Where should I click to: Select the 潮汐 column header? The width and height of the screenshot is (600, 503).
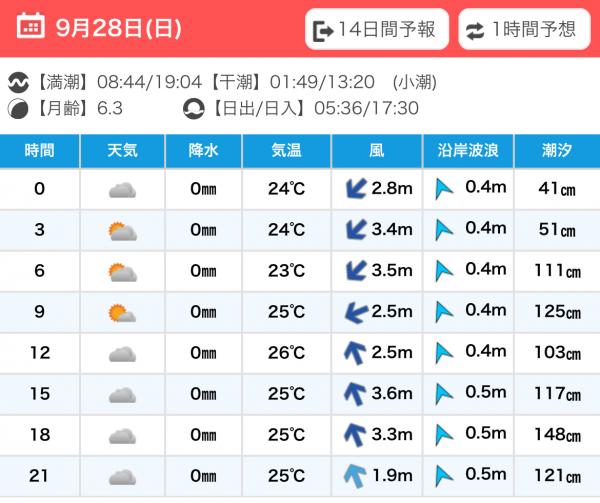(x=557, y=151)
